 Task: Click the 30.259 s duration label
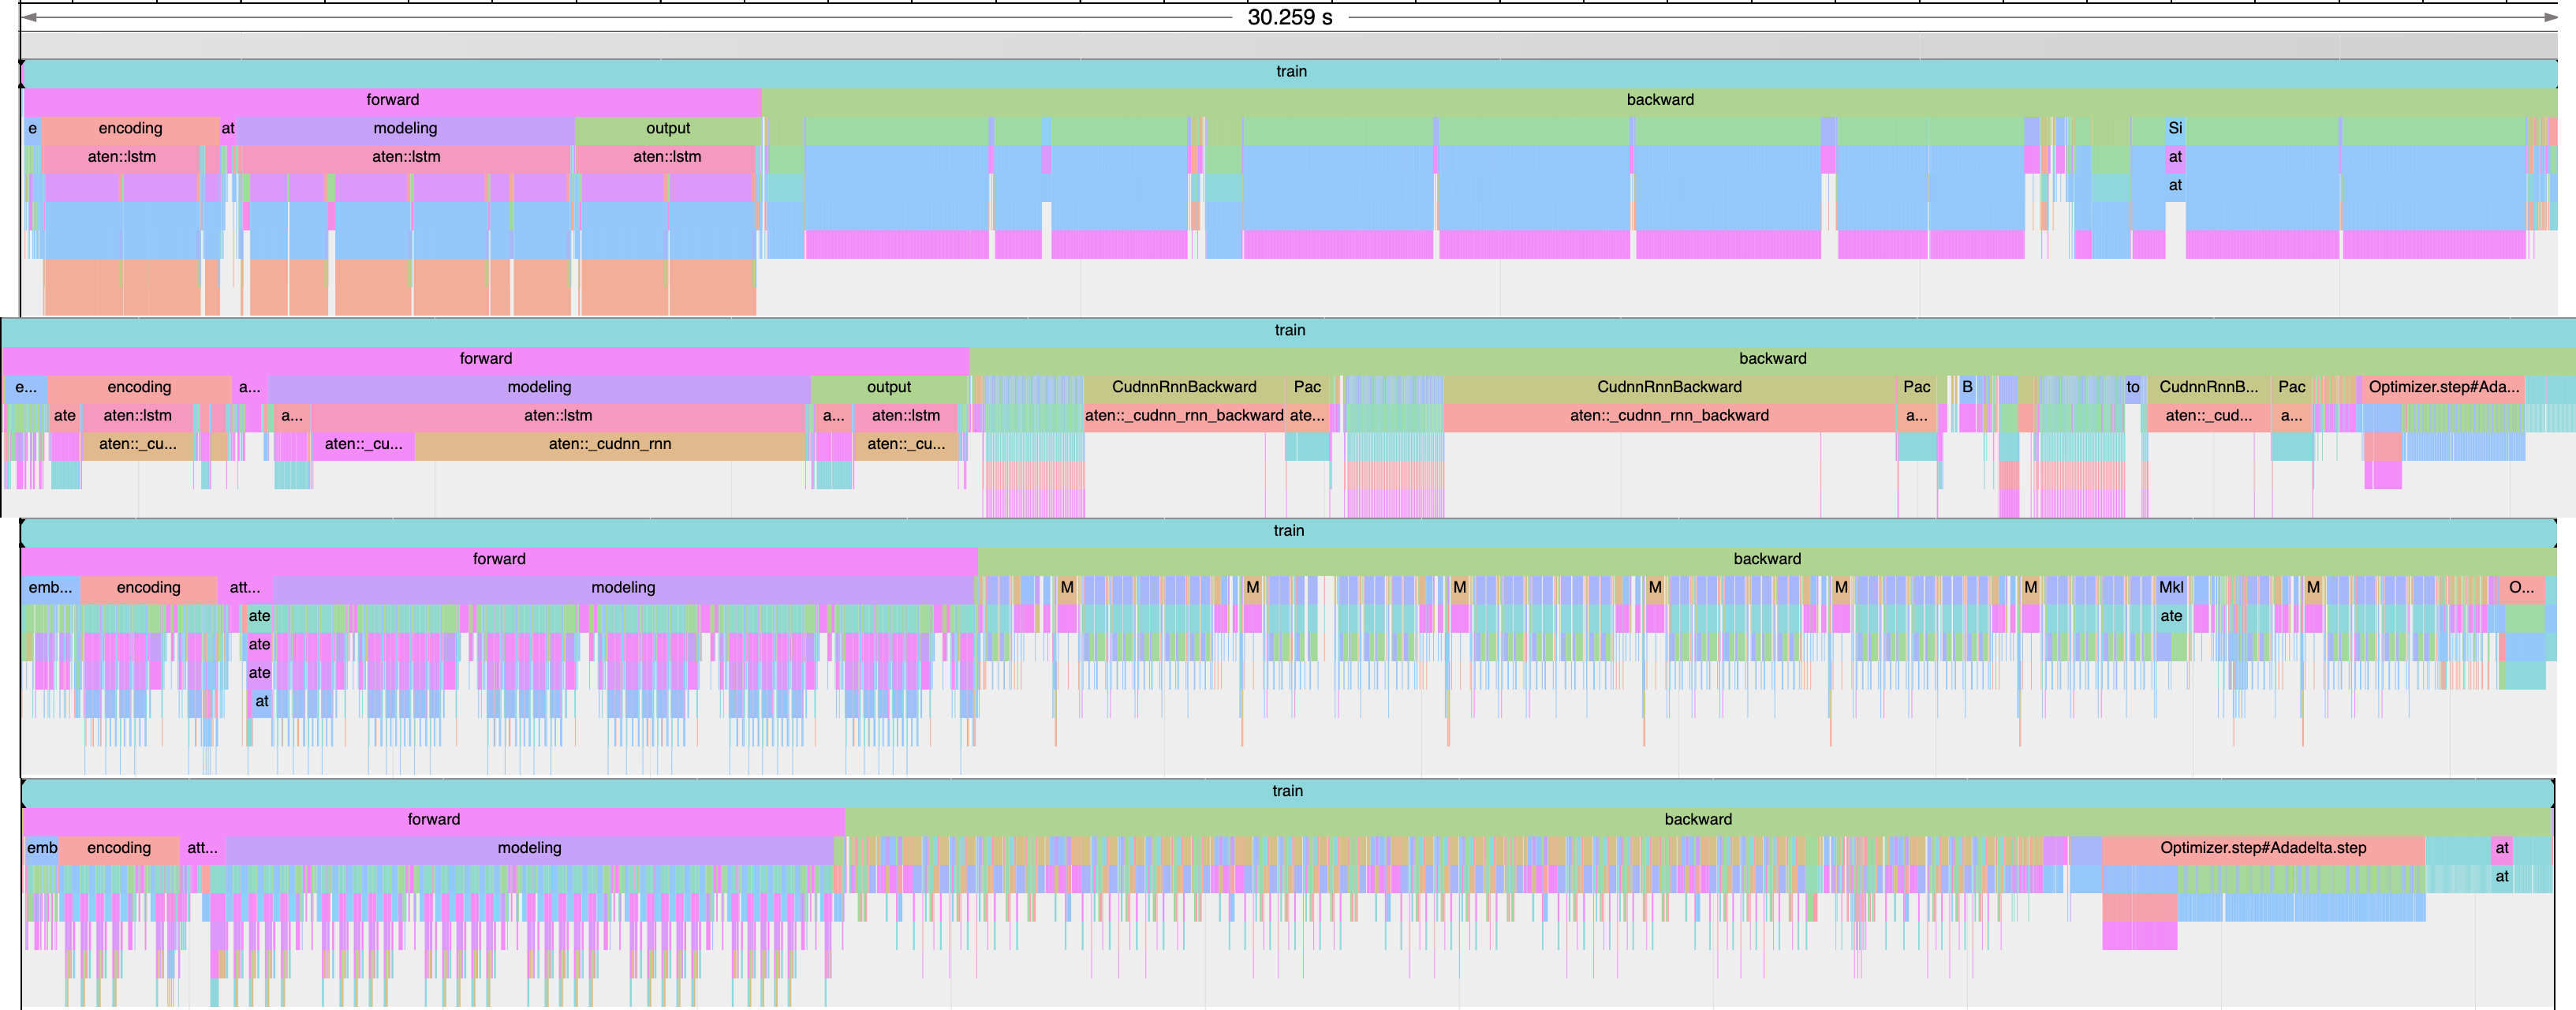click(1289, 17)
